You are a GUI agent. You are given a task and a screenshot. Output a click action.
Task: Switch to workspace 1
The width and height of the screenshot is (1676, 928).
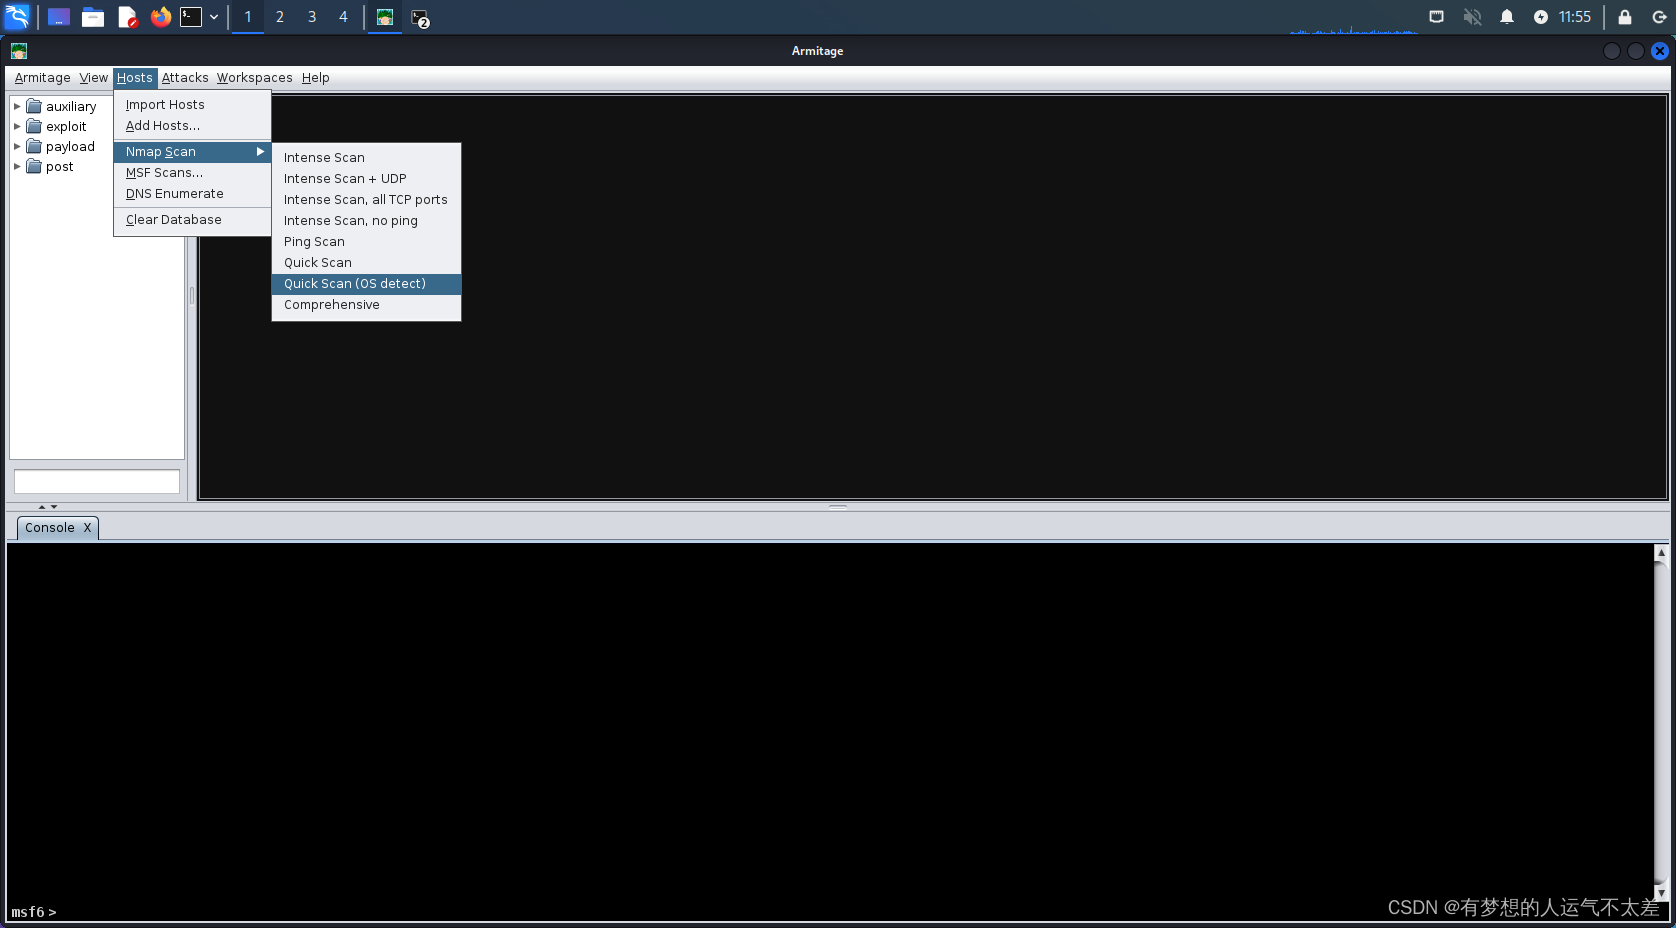point(248,17)
